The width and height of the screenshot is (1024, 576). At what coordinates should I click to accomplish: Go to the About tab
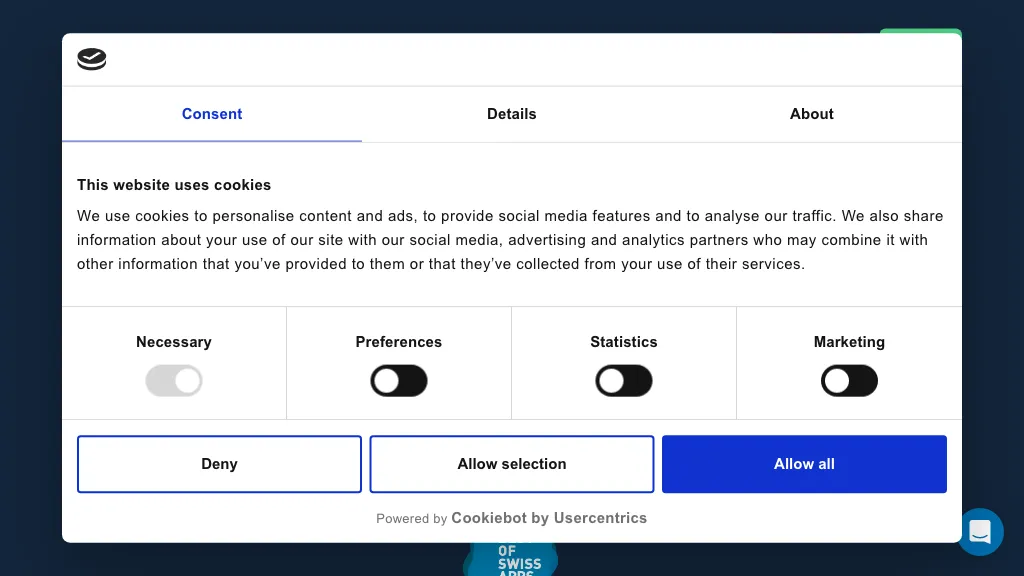click(x=812, y=114)
